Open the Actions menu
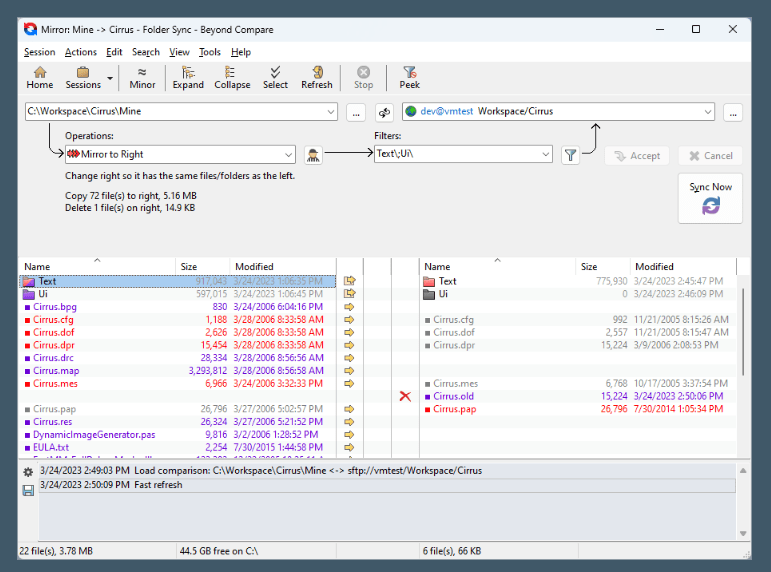771x572 pixels. tap(81, 52)
